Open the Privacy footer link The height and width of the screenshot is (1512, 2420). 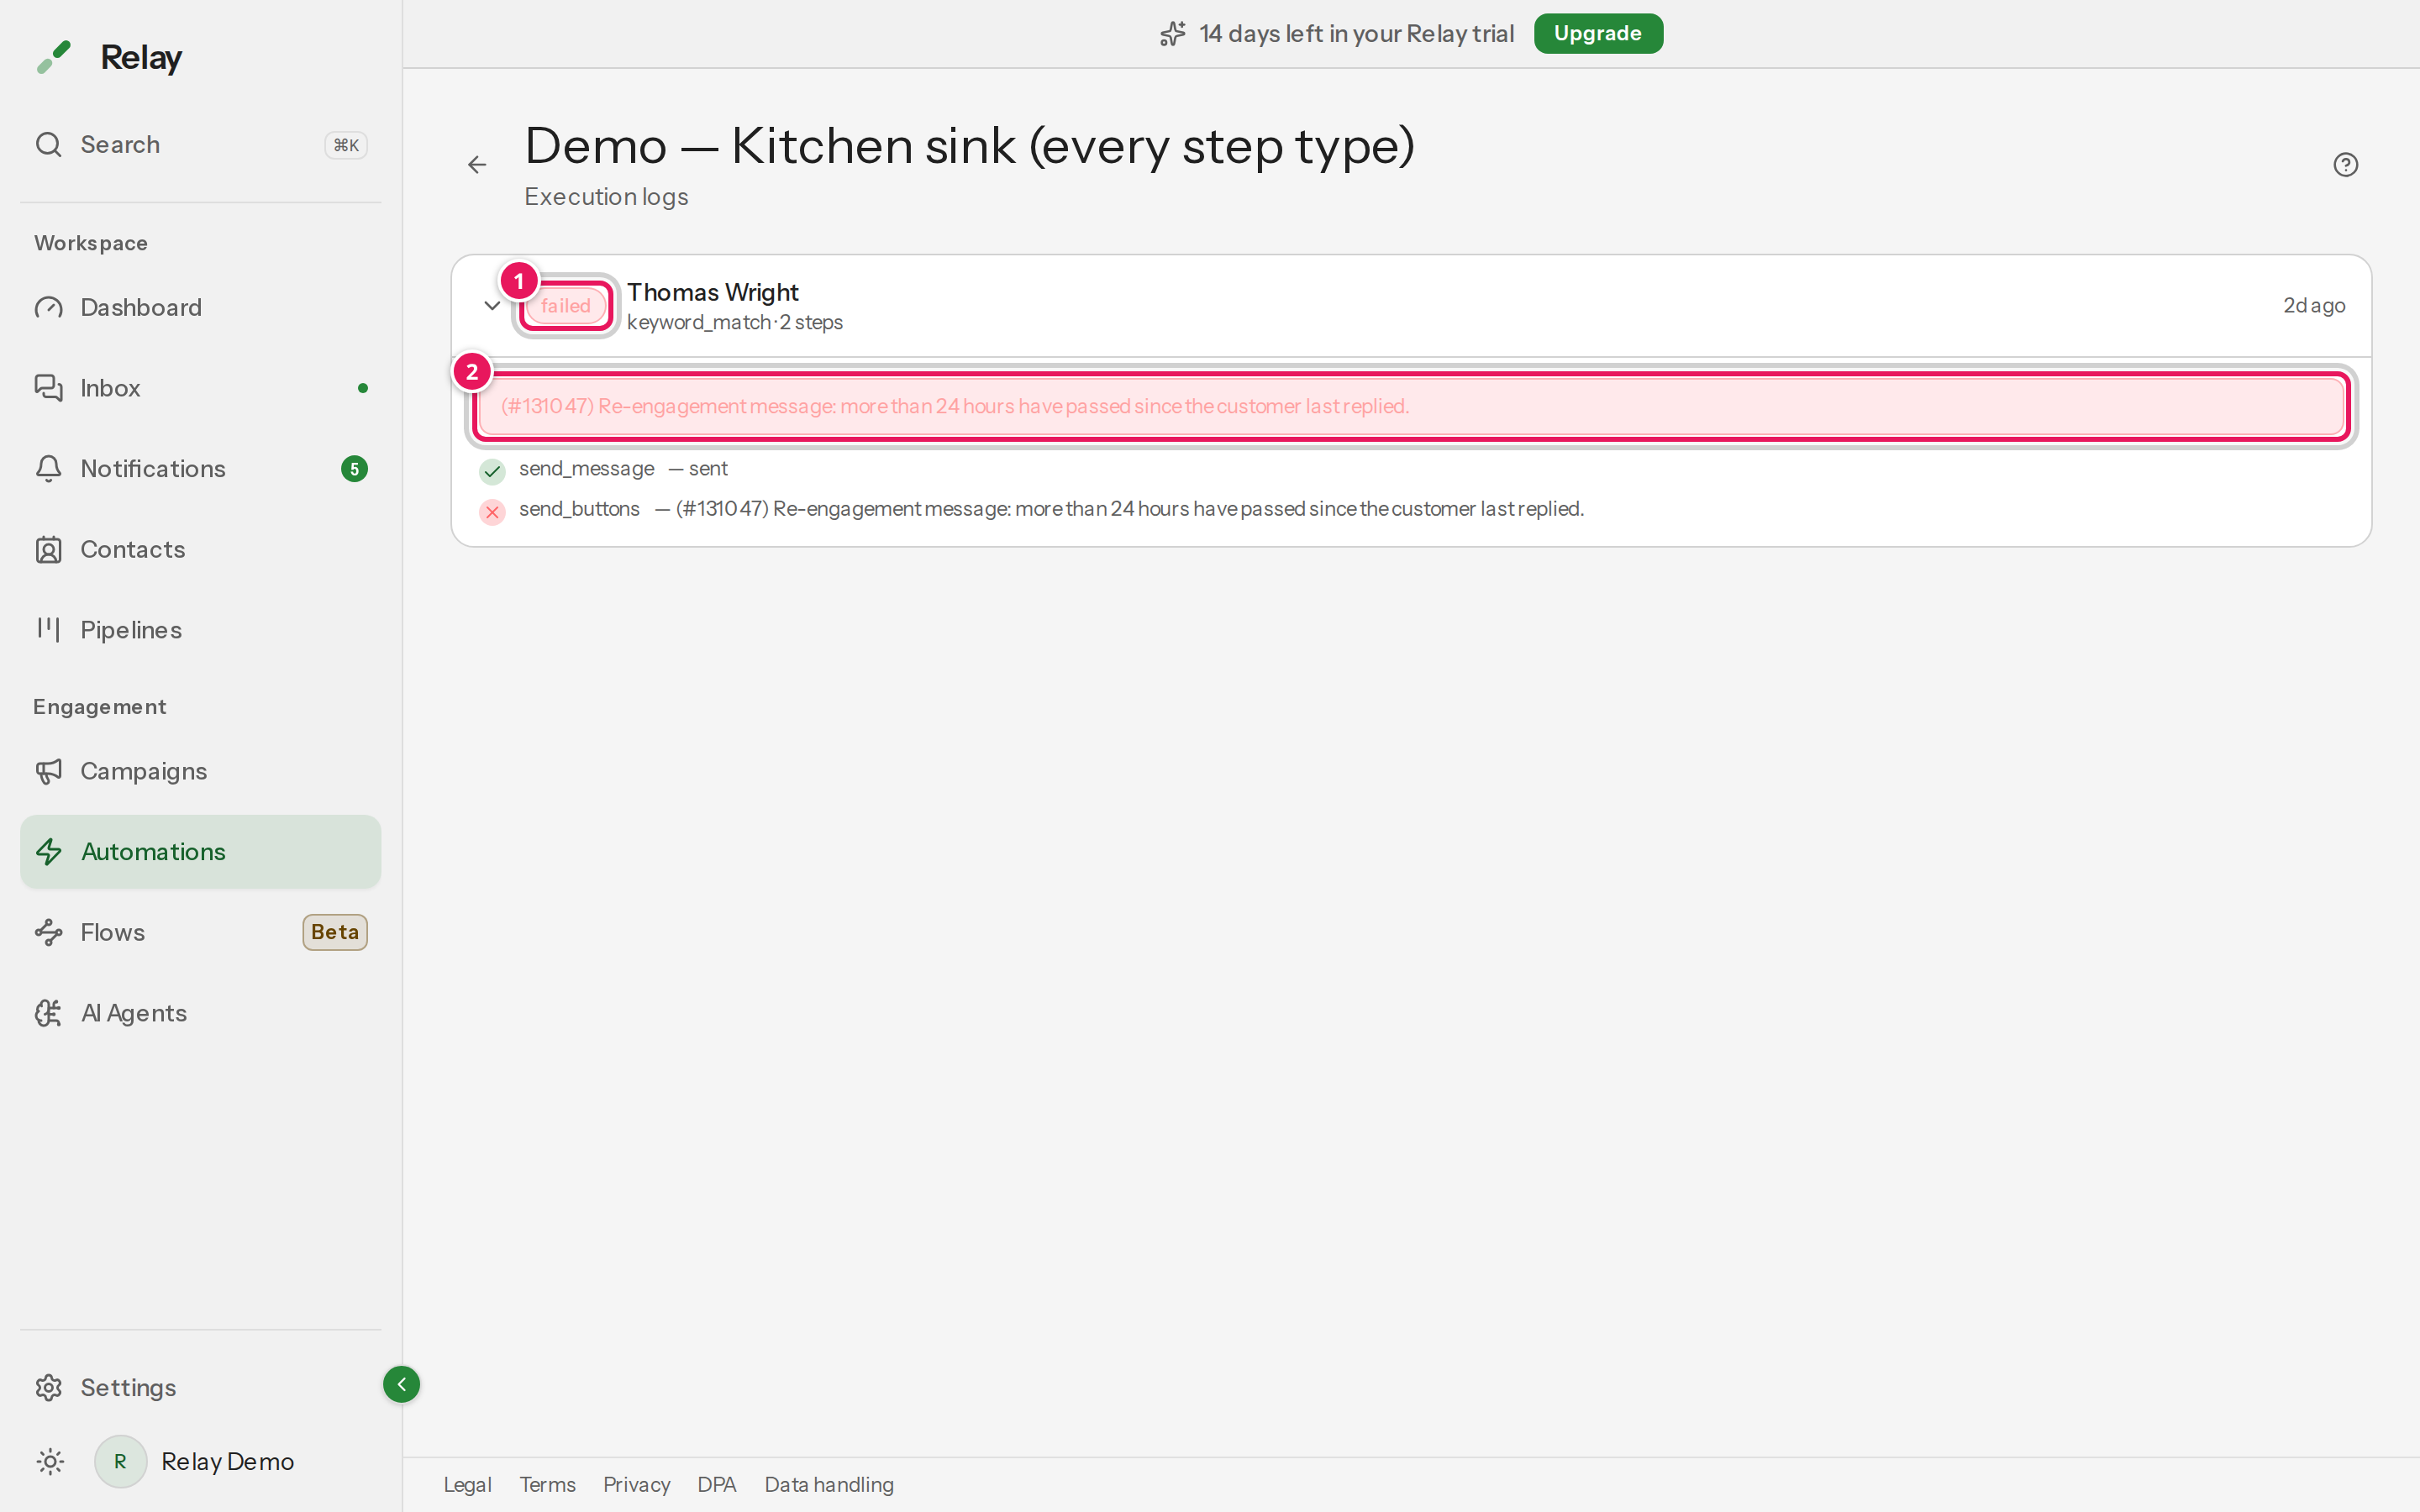click(636, 1484)
